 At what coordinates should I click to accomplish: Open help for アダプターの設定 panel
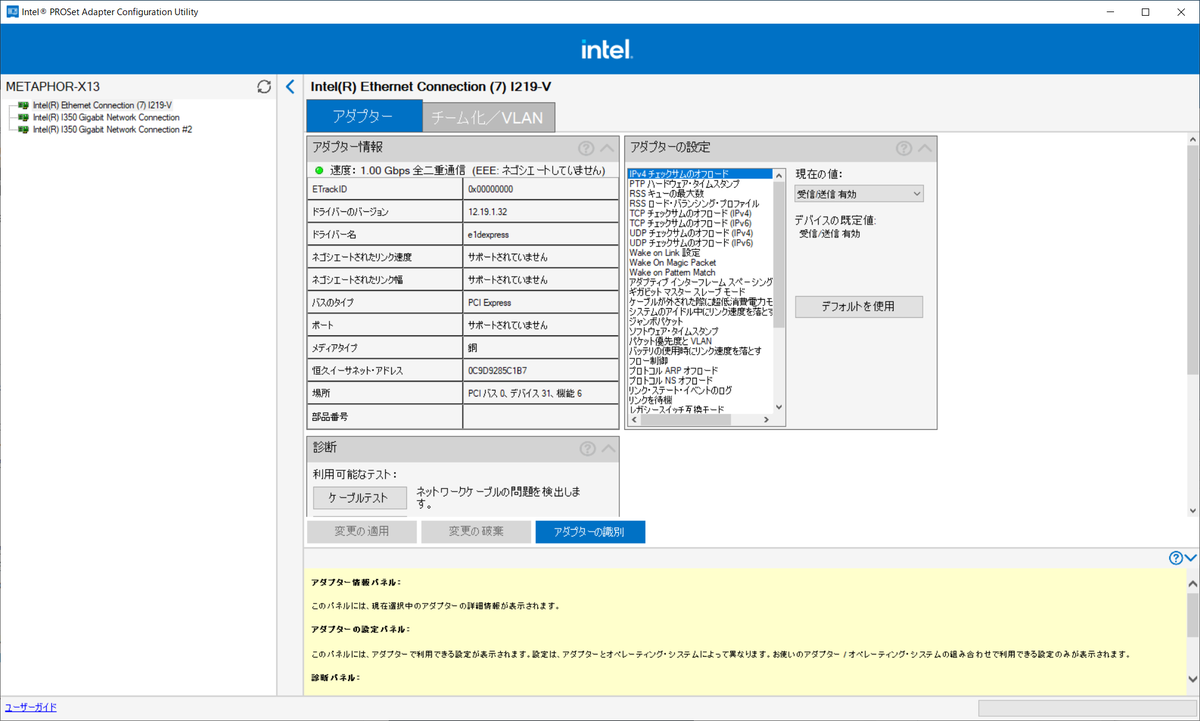tap(903, 148)
